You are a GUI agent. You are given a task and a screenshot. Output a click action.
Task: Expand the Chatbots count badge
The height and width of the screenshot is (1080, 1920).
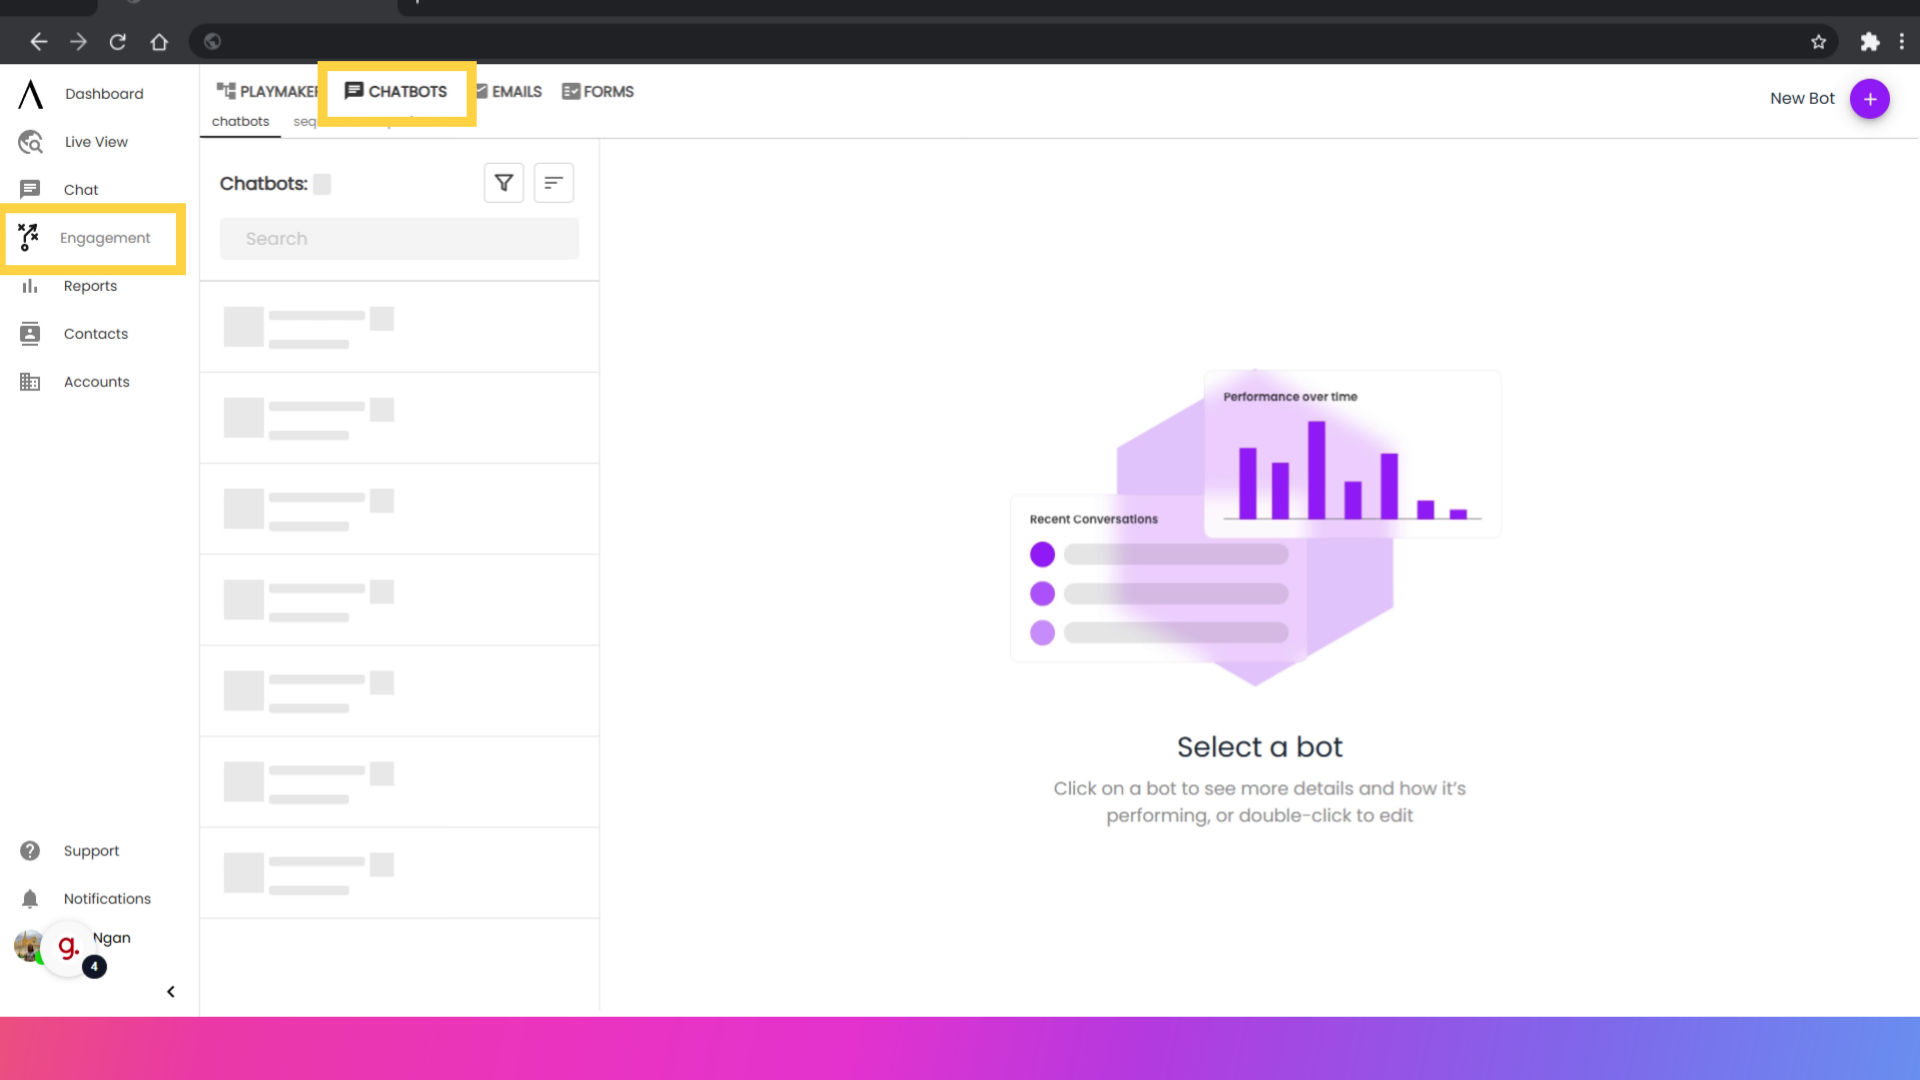(x=320, y=183)
